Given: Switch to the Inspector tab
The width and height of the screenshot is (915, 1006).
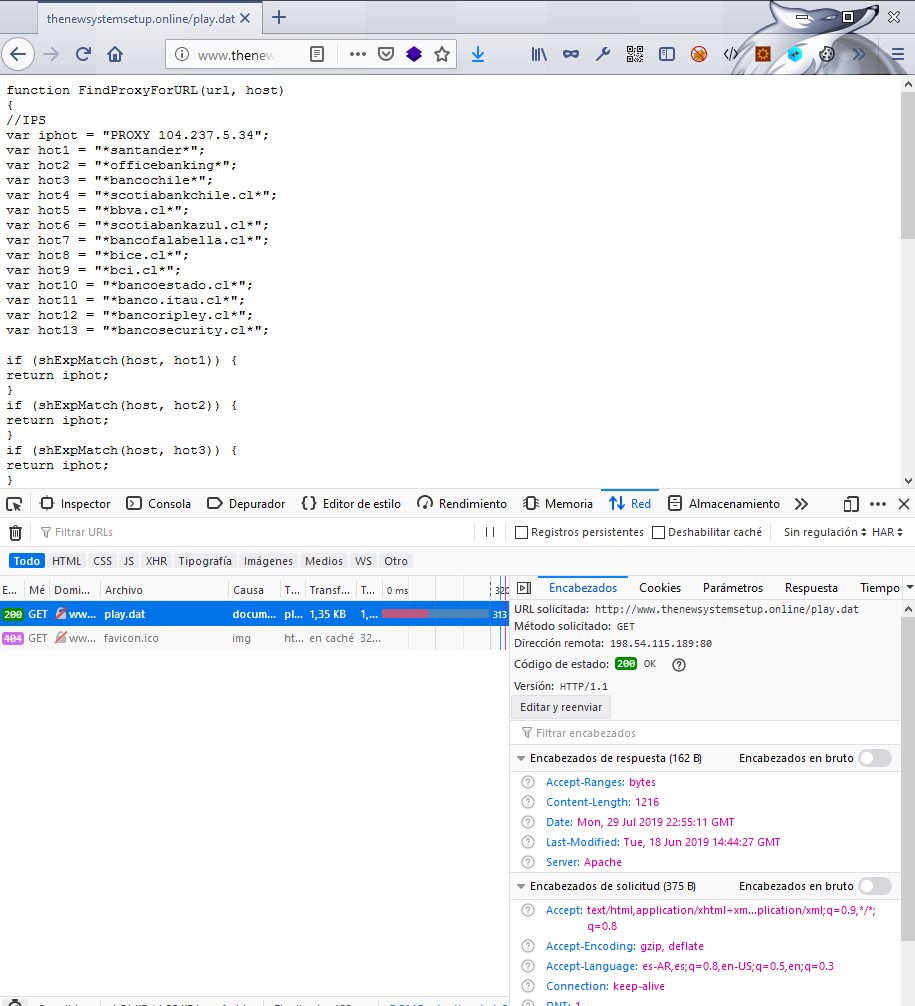Looking at the screenshot, I should click(76, 504).
